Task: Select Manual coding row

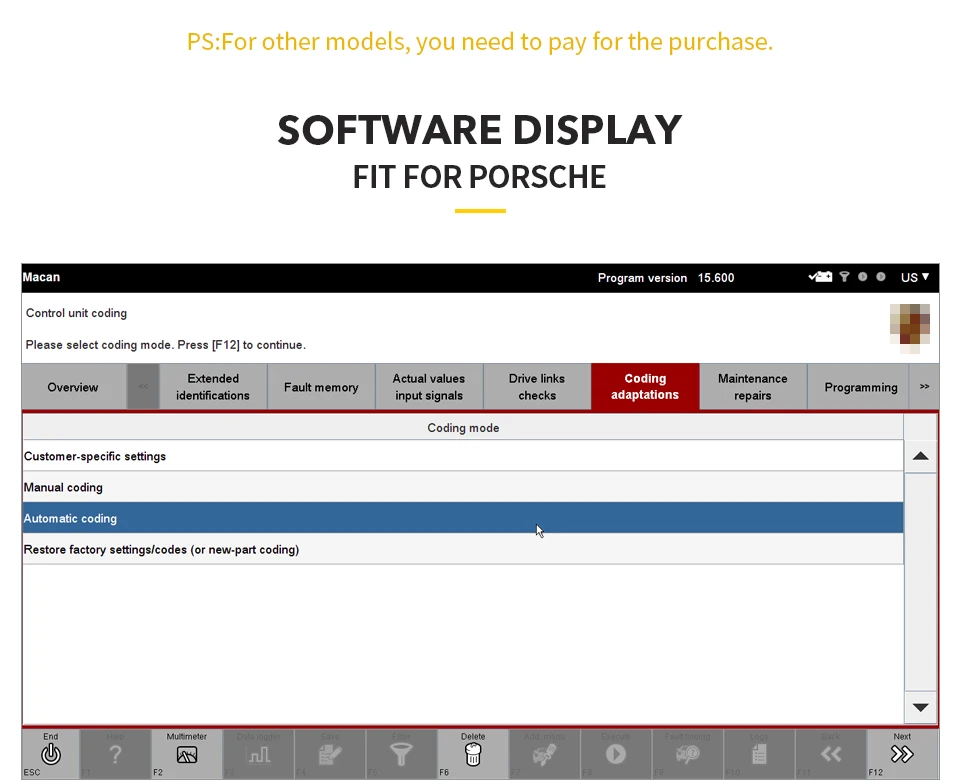Action: 463,487
